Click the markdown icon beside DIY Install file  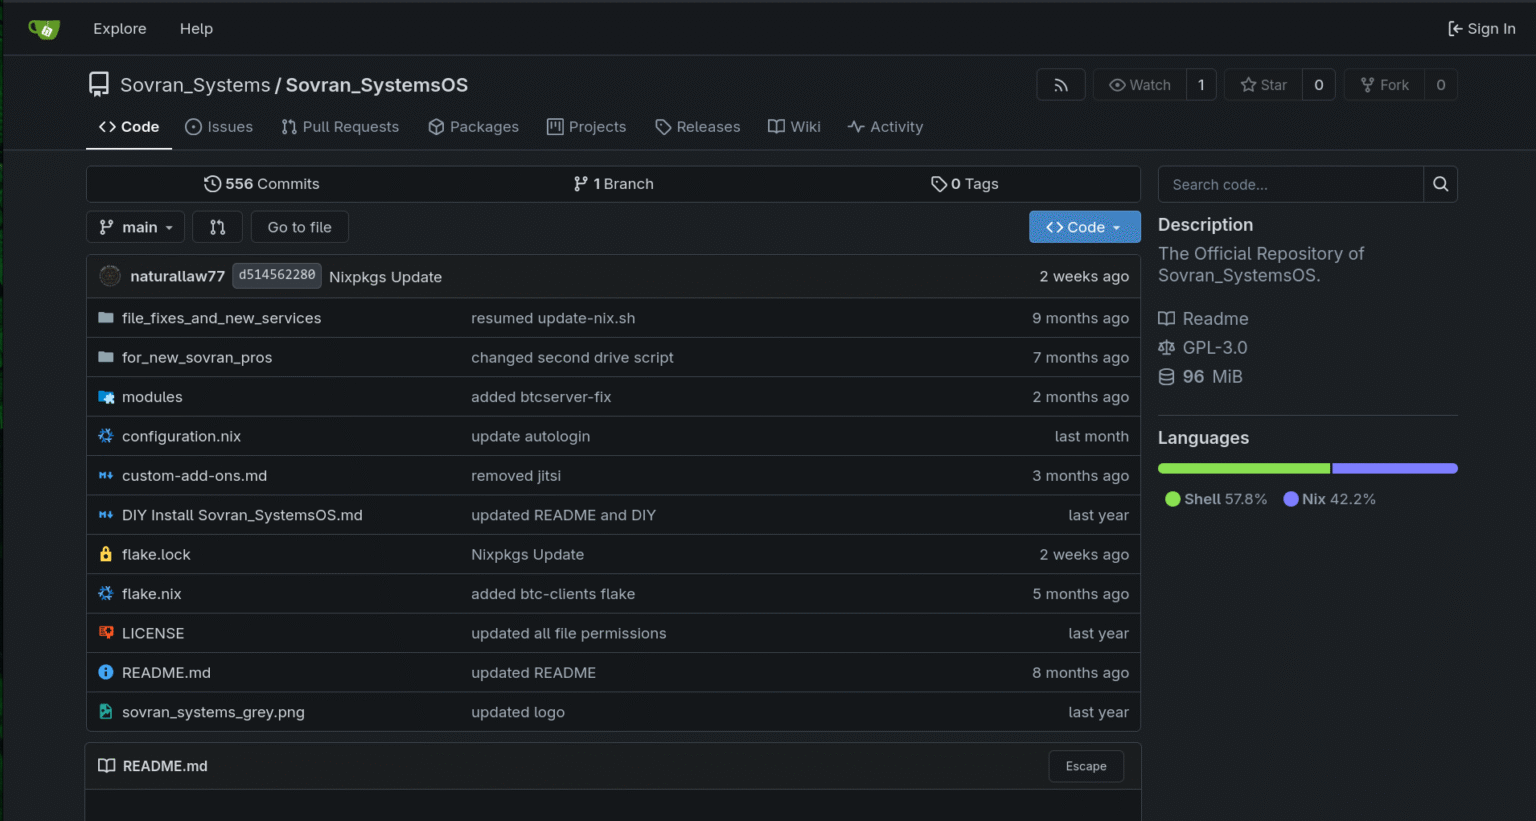pyautogui.click(x=106, y=515)
